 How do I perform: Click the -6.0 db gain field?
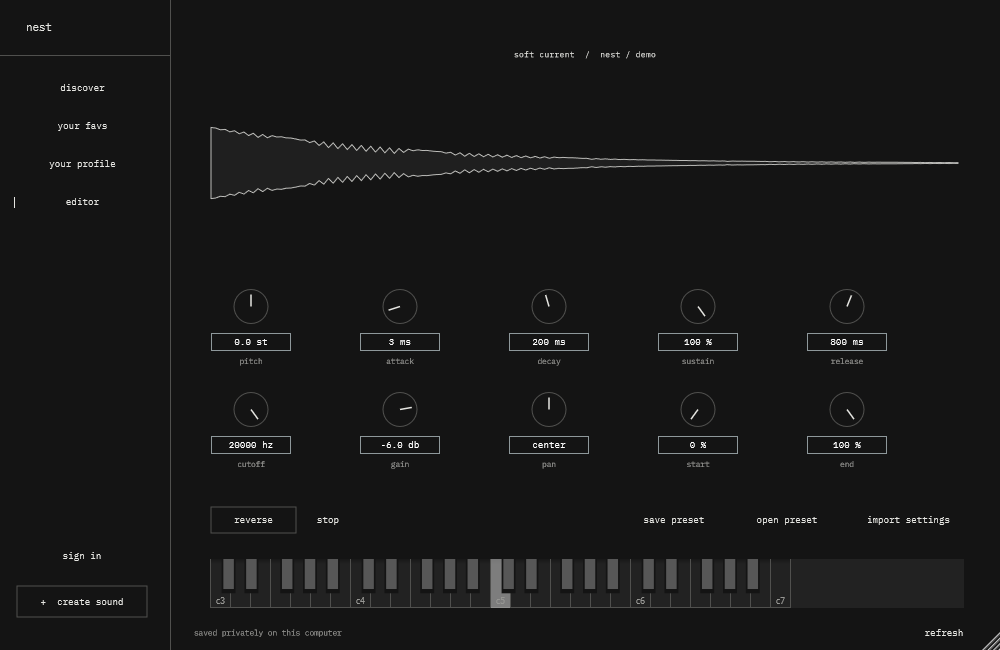click(400, 445)
